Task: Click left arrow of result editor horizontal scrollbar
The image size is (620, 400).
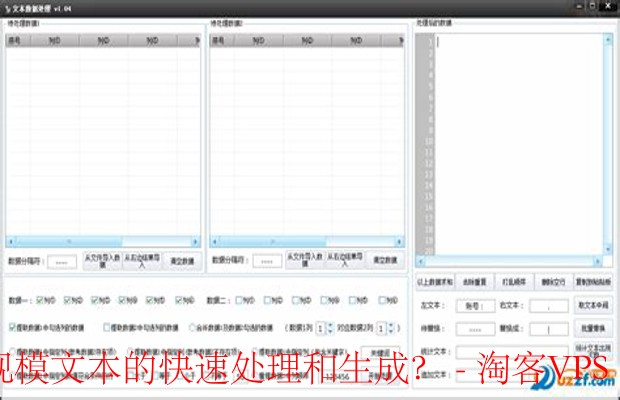Action: coord(421,261)
